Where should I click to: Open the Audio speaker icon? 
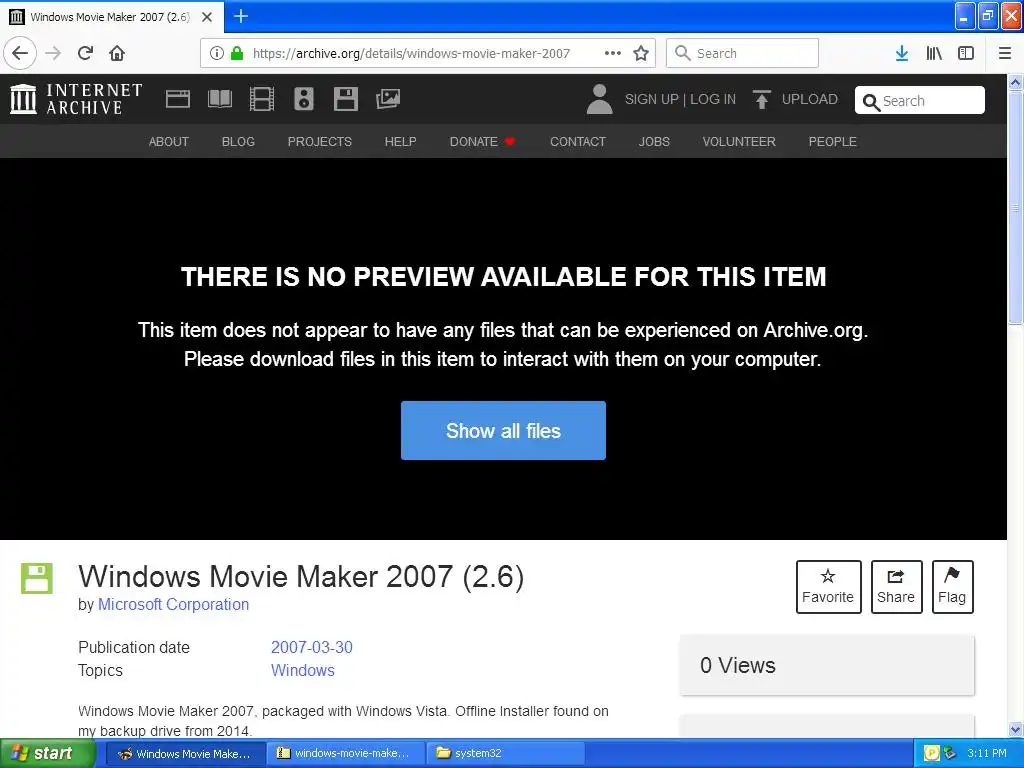pyautogui.click(x=304, y=99)
